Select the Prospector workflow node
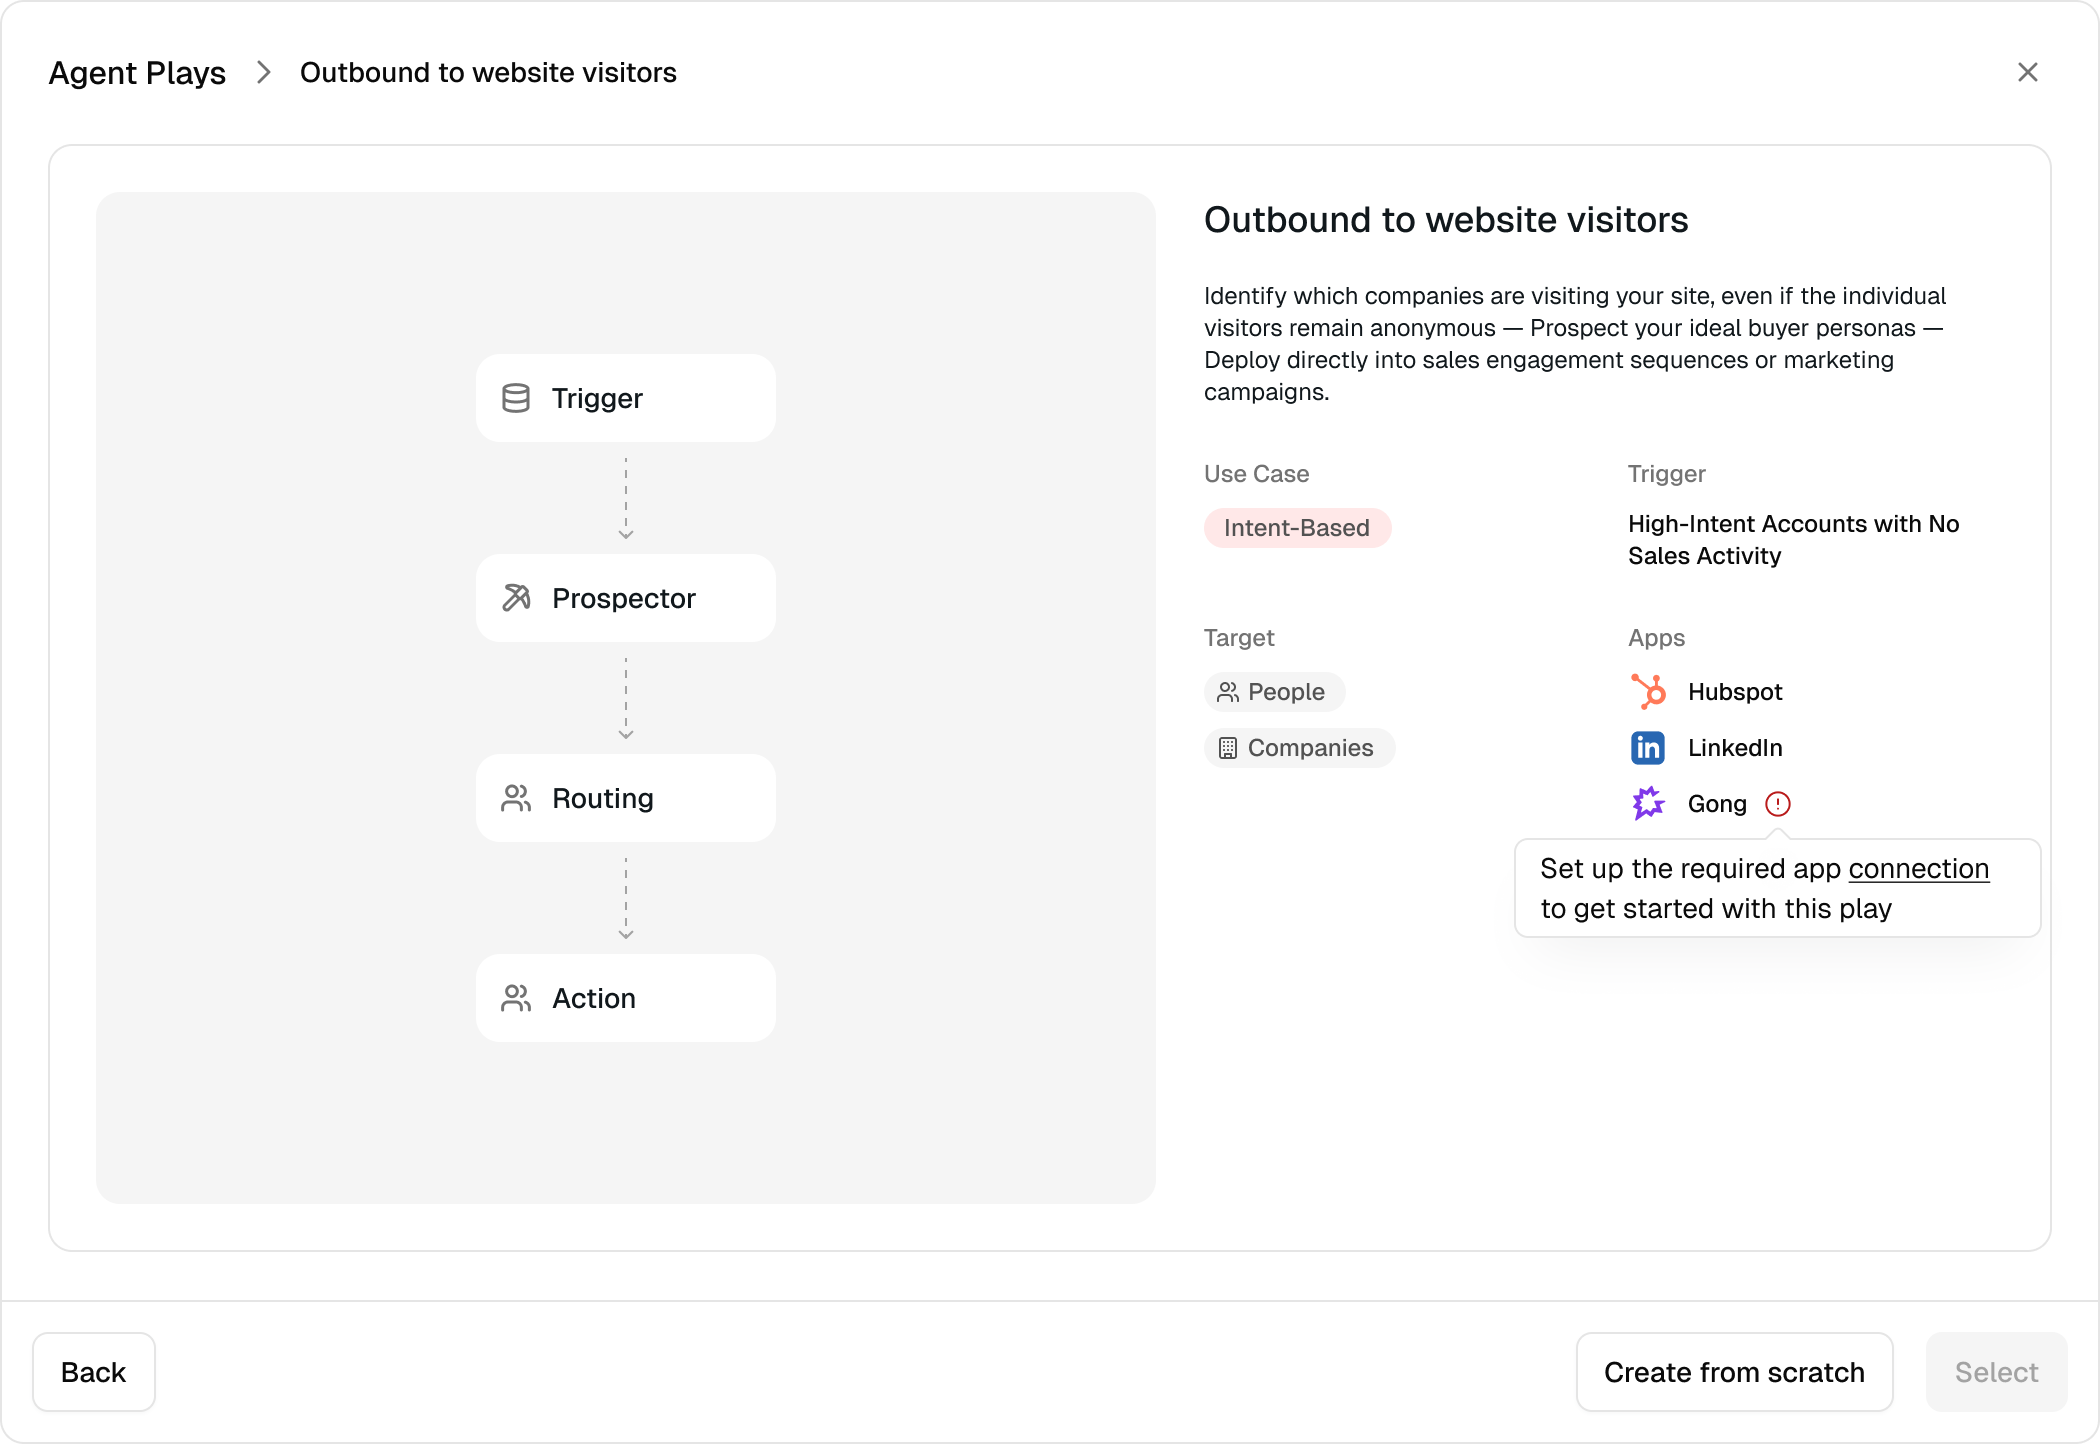Image resolution: width=2100 pixels, height=1444 pixels. point(626,598)
